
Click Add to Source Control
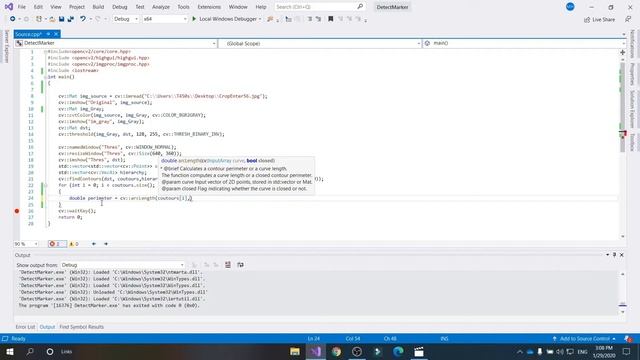coord(584,339)
